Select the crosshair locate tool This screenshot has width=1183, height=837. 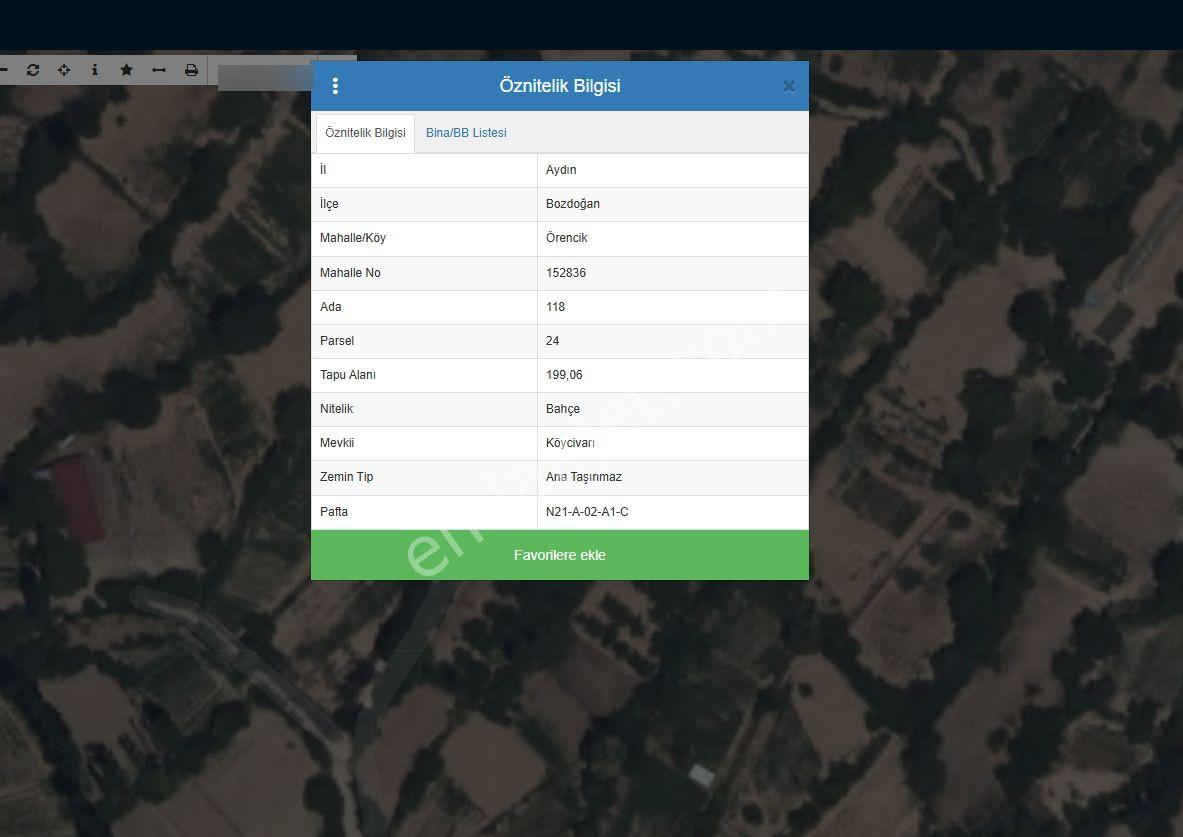(x=64, y=70)
